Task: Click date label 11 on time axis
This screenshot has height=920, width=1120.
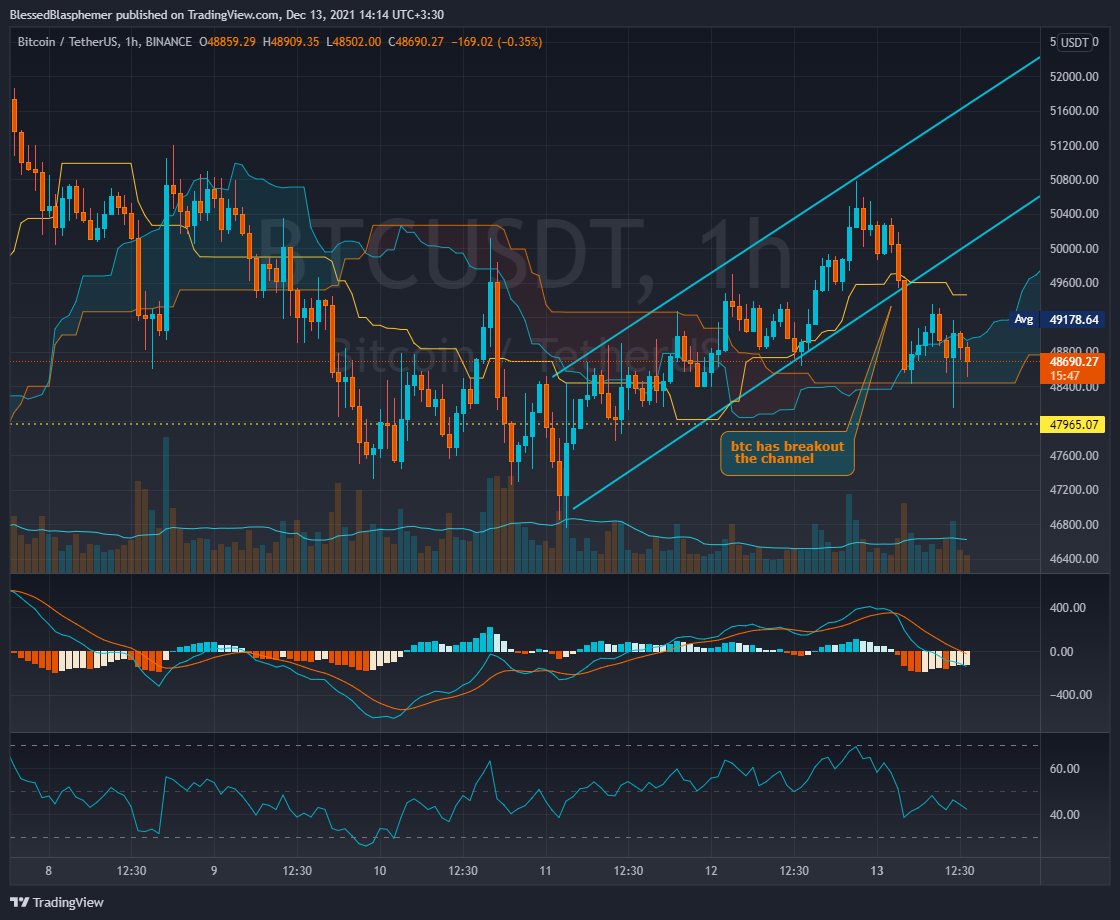Action: pyautogui.click(x=546, y=871)
